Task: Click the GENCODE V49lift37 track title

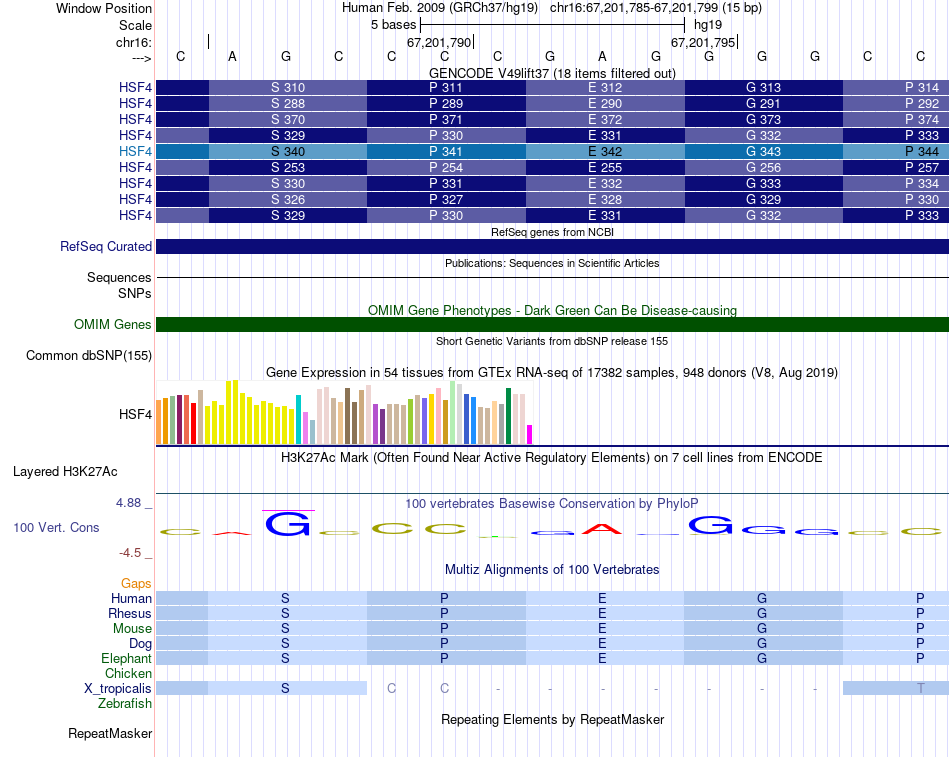Action: tap(552, 73)
